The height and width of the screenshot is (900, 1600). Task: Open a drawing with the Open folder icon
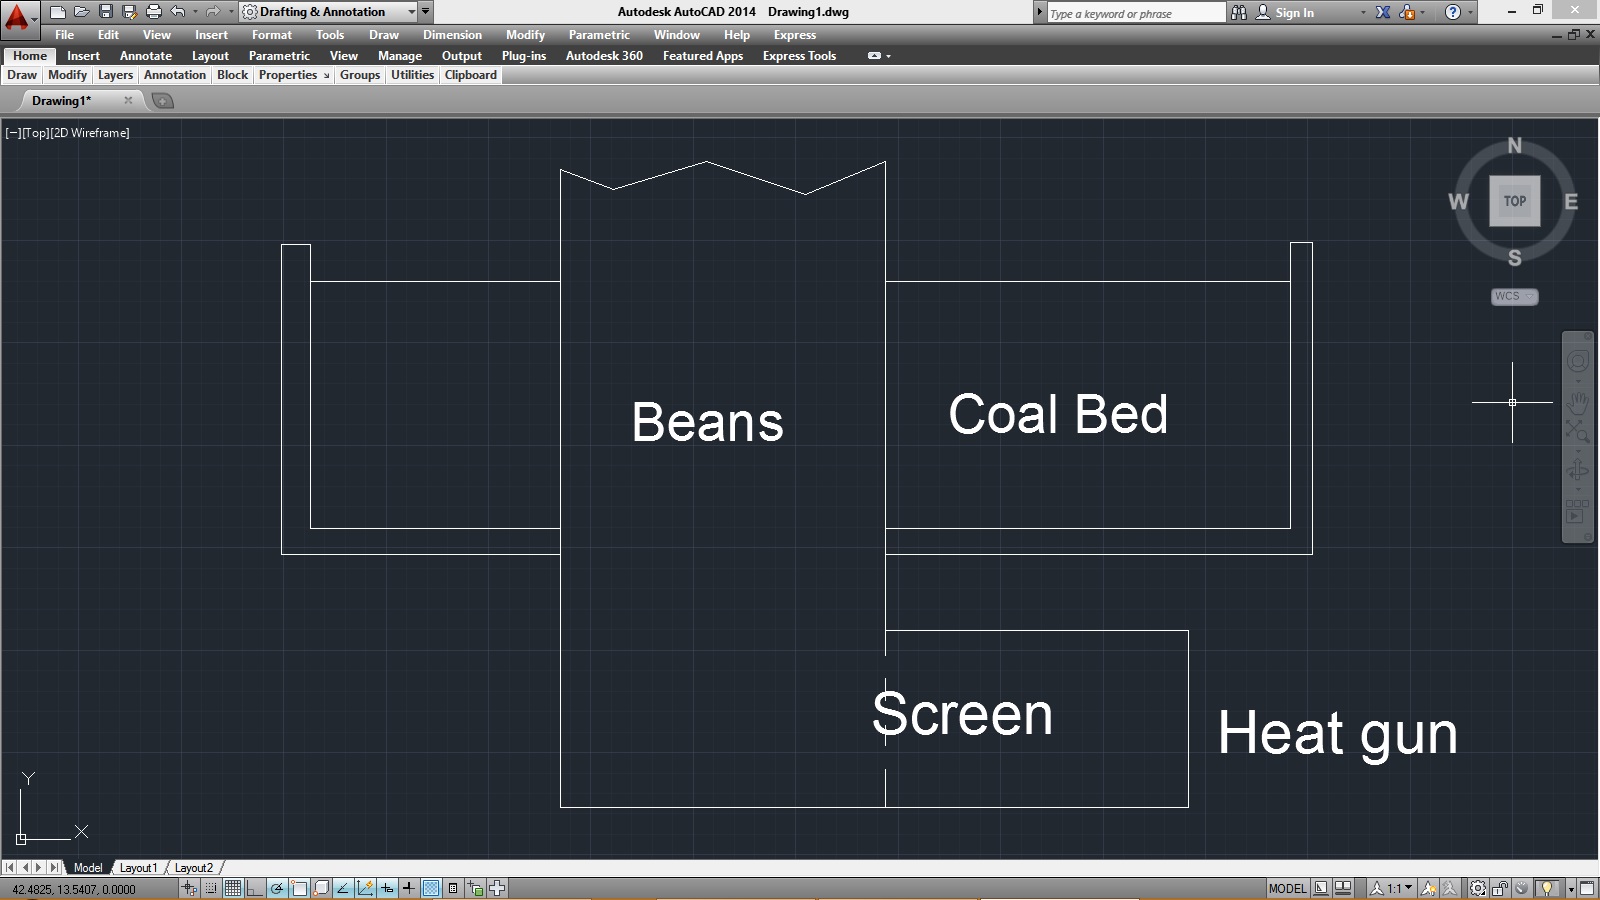point(82,12)
